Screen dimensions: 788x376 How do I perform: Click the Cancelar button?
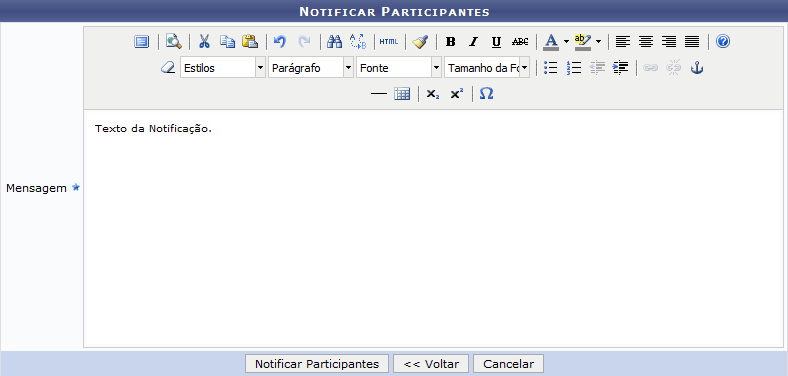coord(508,364)
